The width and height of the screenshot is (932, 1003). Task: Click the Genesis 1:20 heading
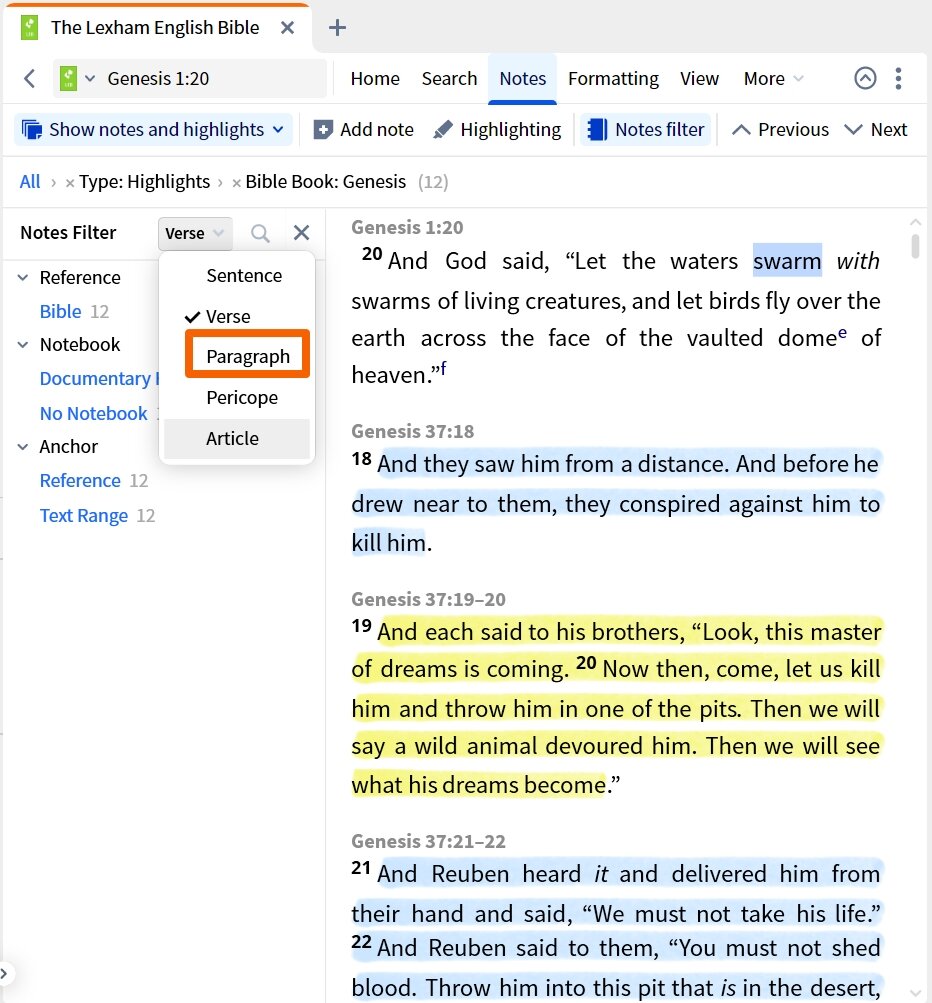tap(407, 227)
